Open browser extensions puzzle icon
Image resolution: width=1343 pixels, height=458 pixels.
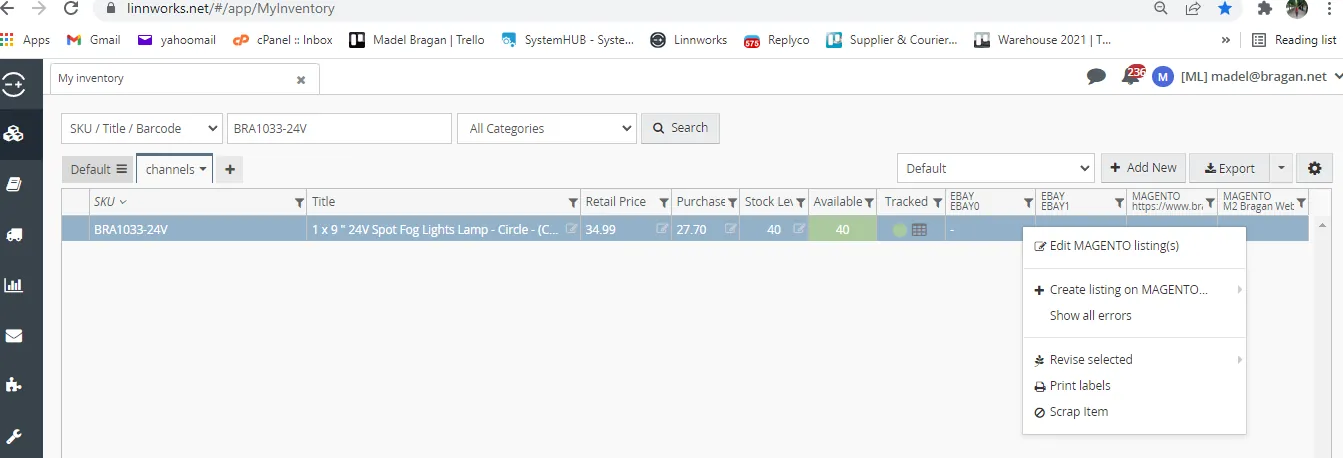(1264, 9)
